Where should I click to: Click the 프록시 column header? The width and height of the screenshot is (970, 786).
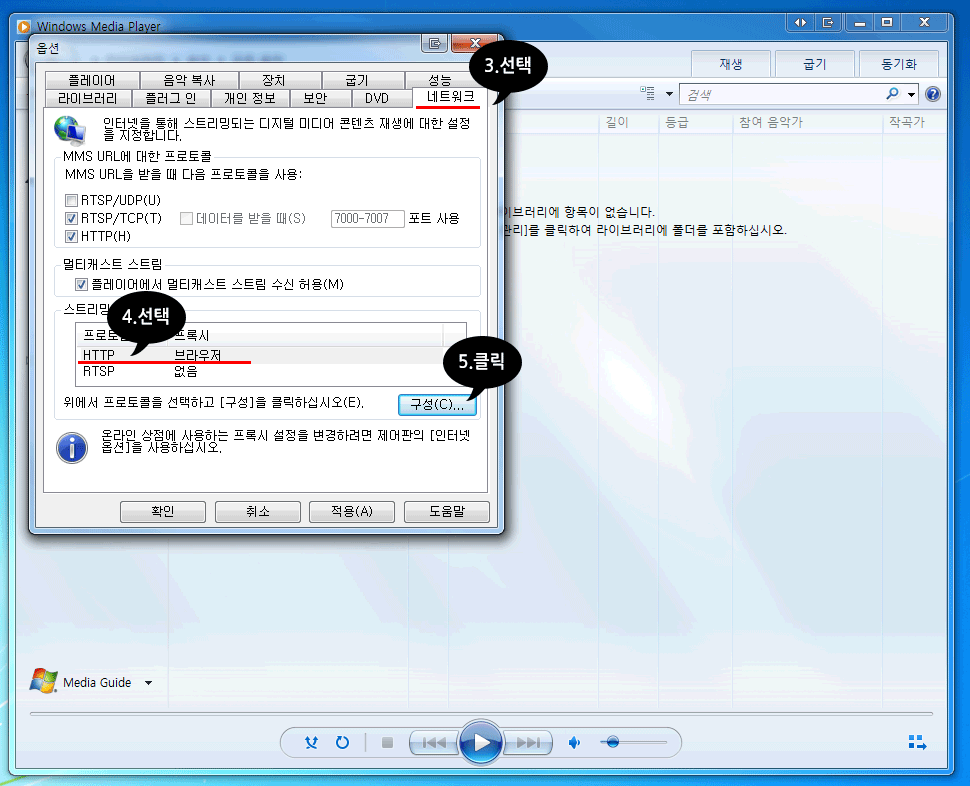click(304, 335)
